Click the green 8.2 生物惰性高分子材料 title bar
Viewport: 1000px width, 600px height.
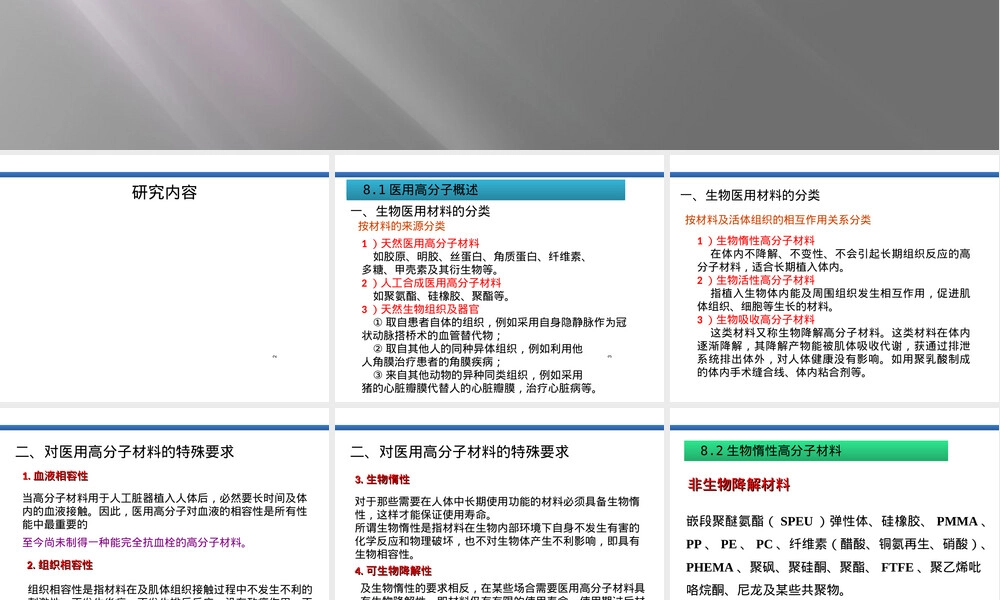tap(816, 451)
